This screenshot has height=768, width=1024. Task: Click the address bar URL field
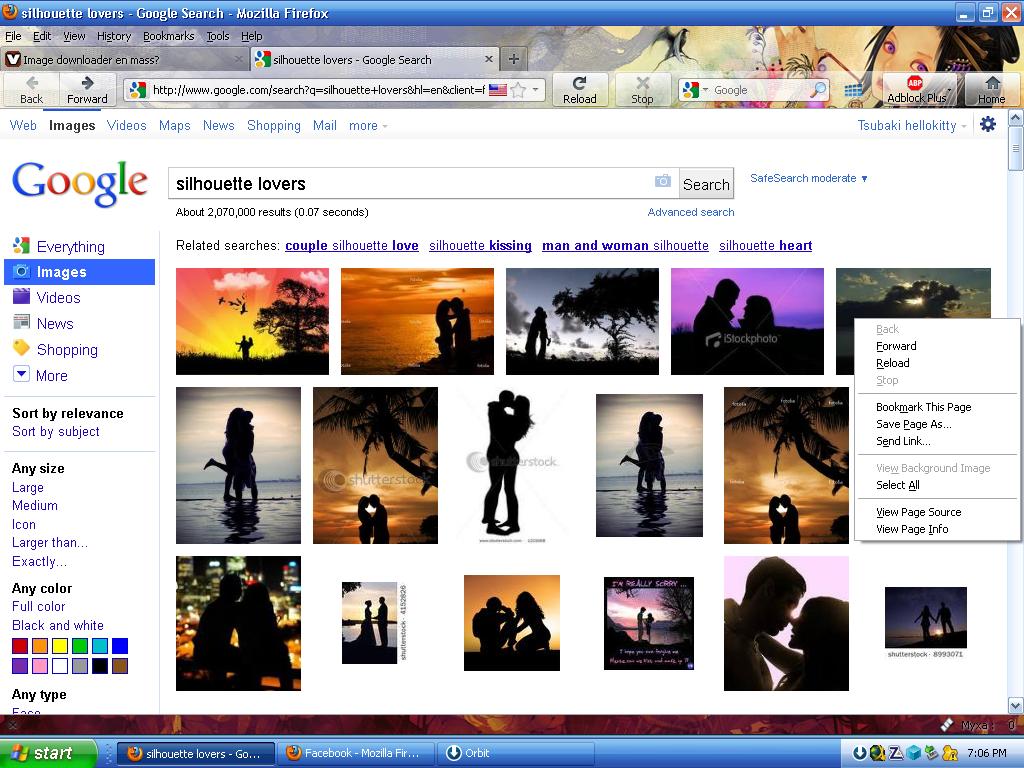coord(318,90)
